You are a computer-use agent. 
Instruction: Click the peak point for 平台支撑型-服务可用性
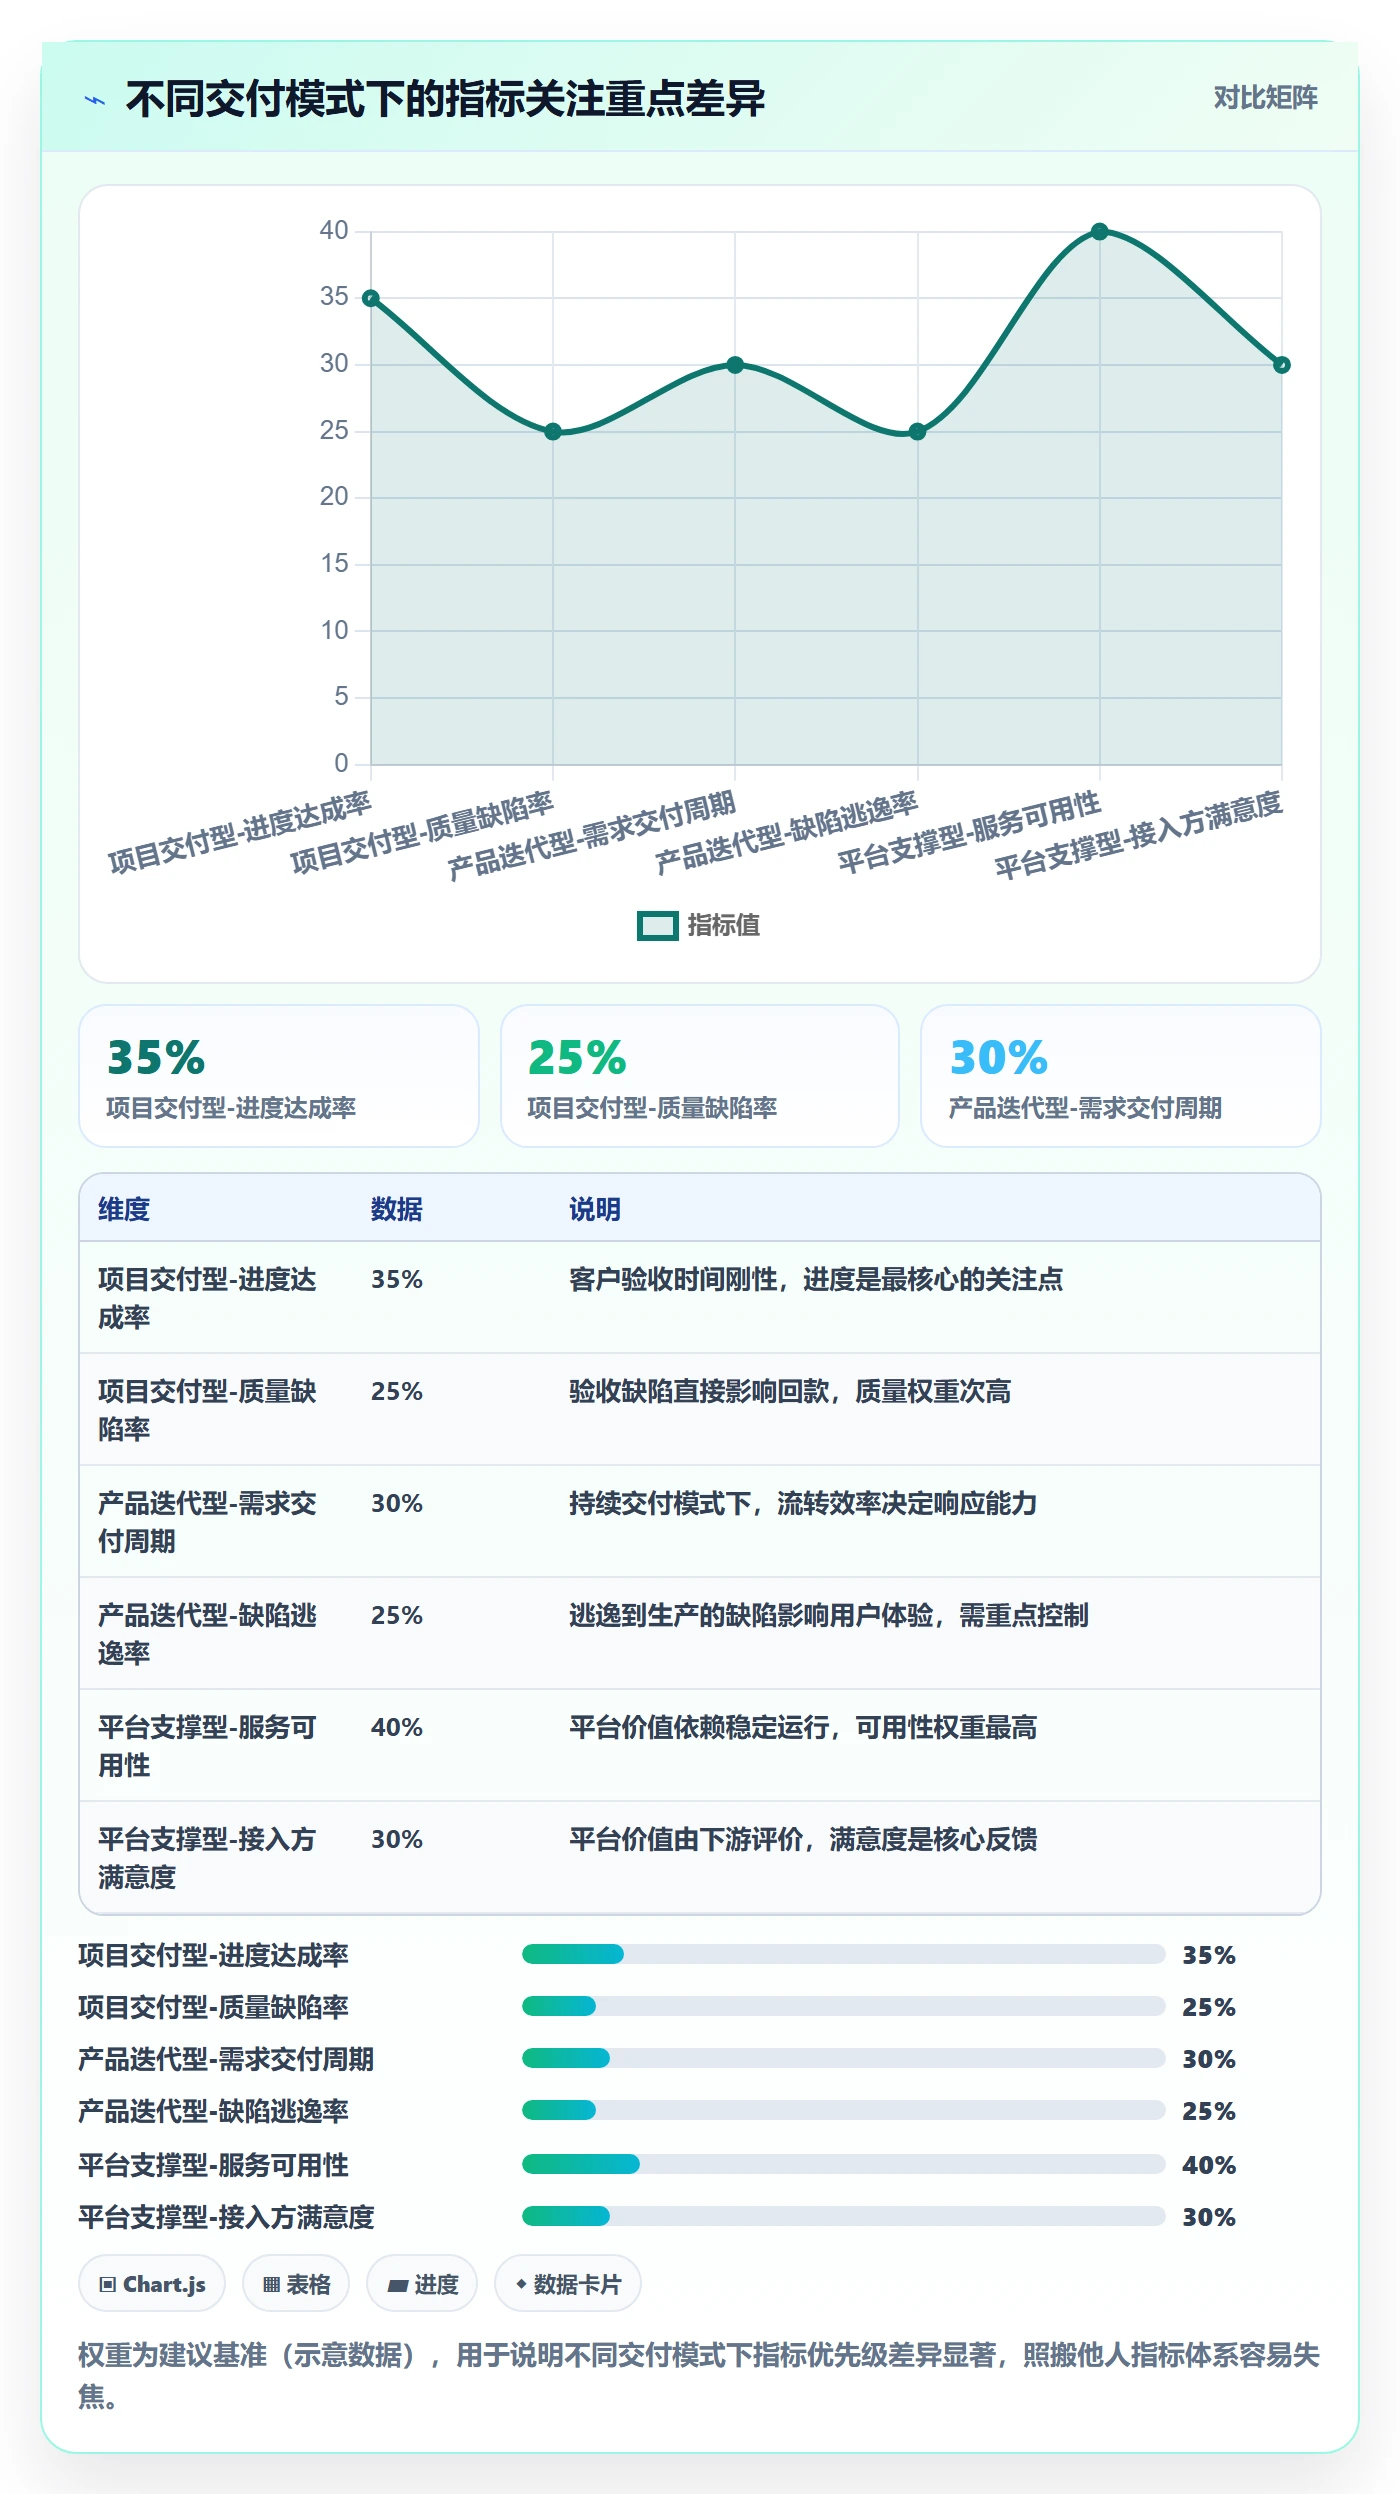1099,232
